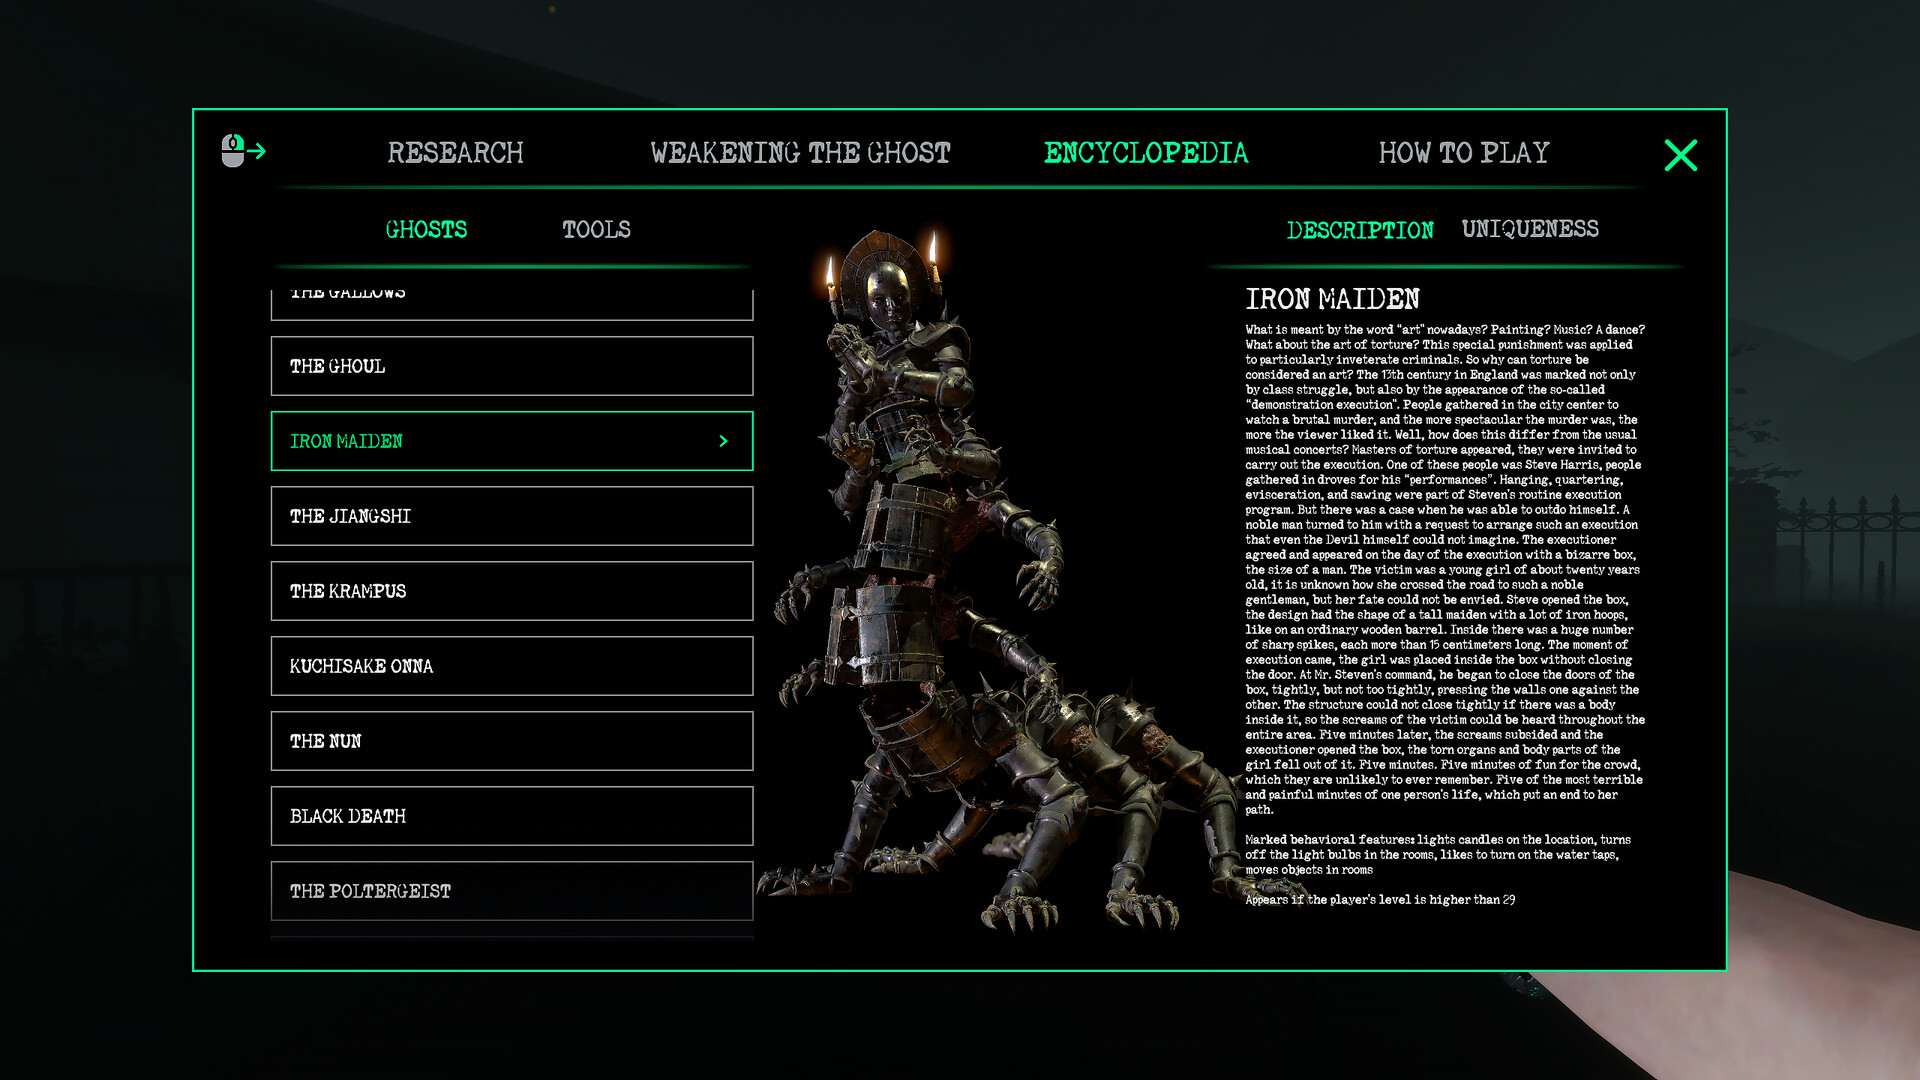The height and width of the screenshot is (1080, 1920).
Task: View the BLACK DEATH entry
Action: (512, 816)
